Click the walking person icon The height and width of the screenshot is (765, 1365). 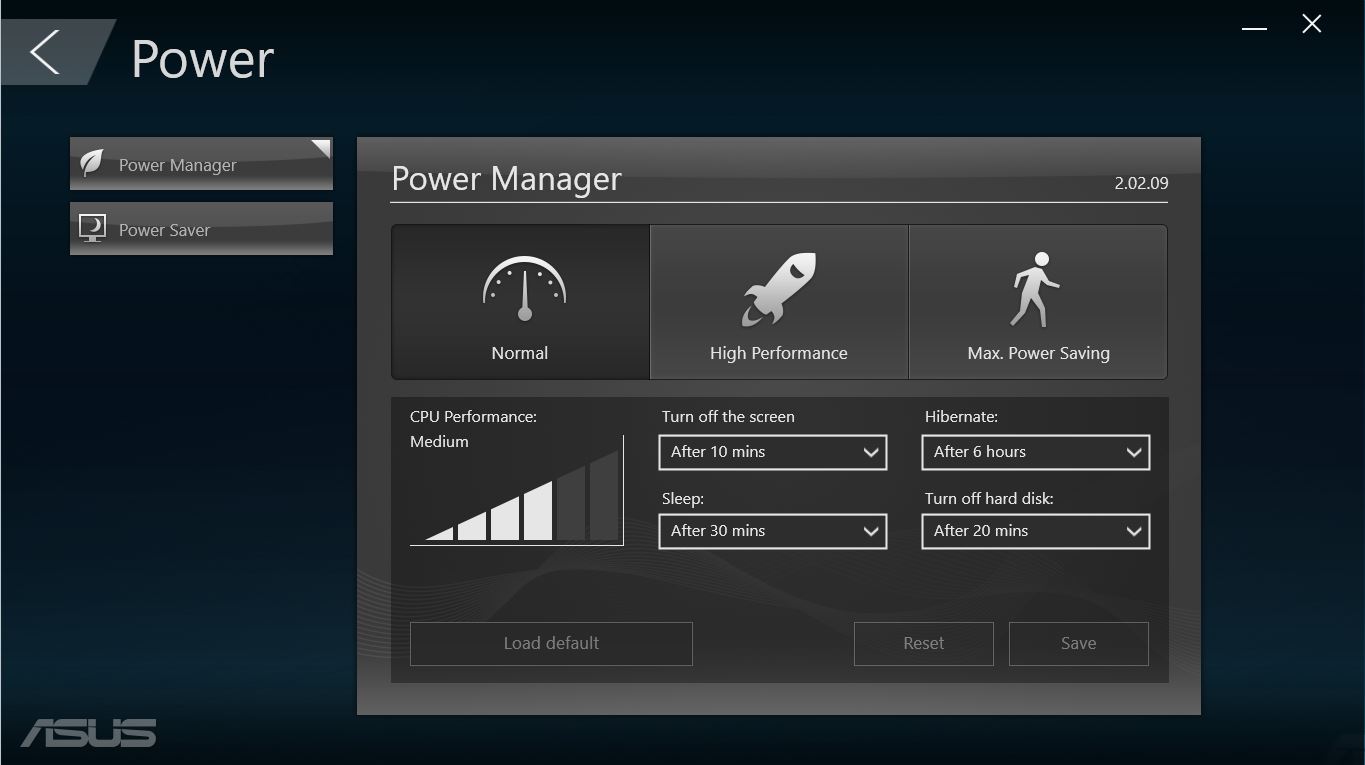tap(1035, 289)
